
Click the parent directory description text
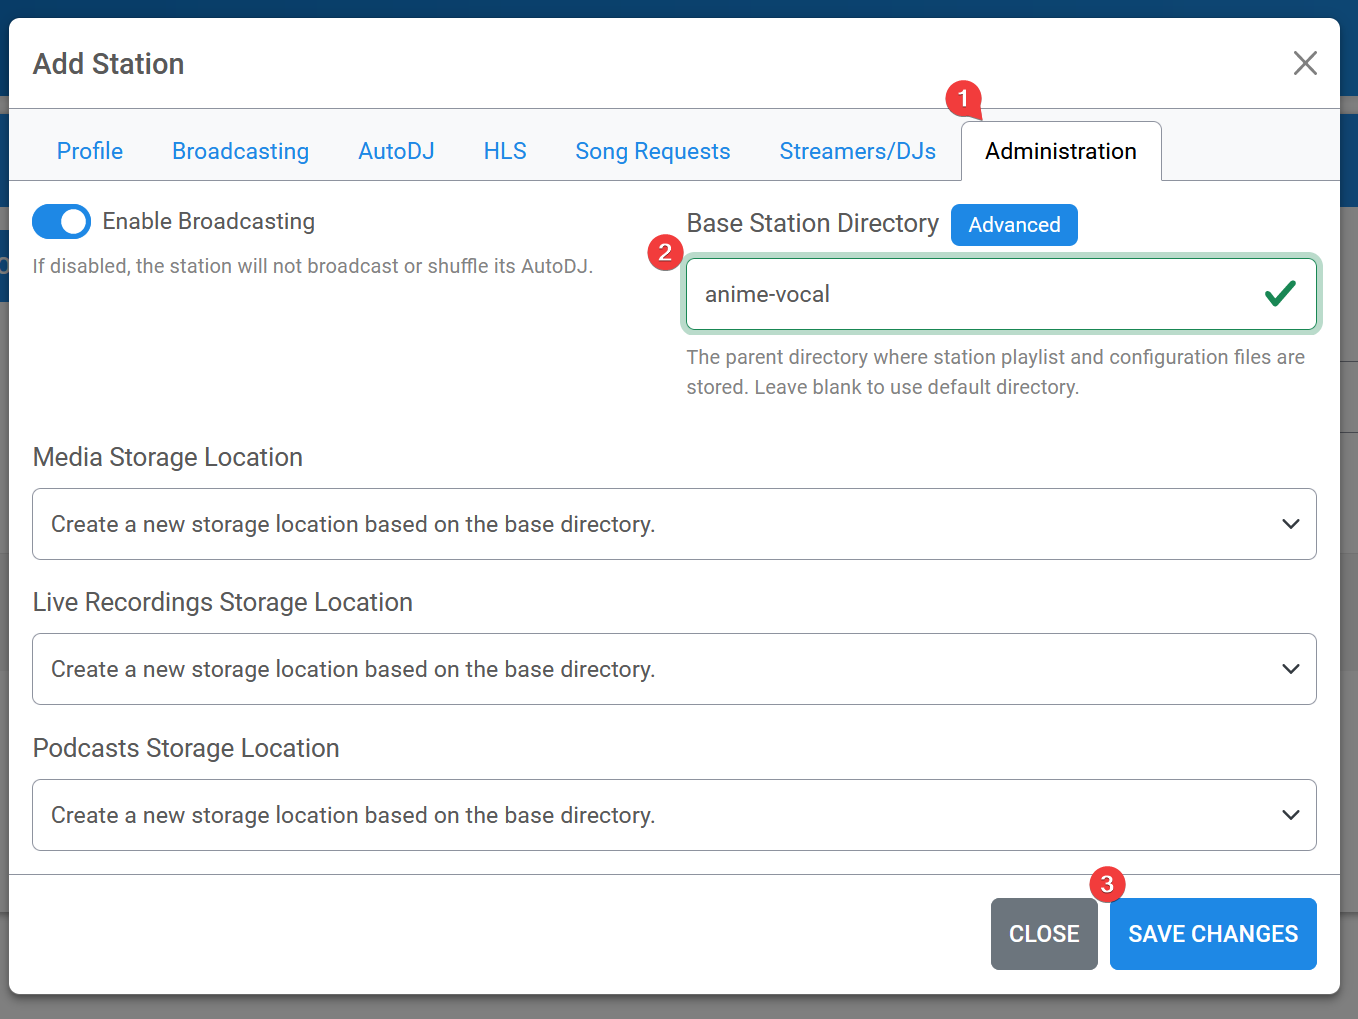(x=996, y=372)
